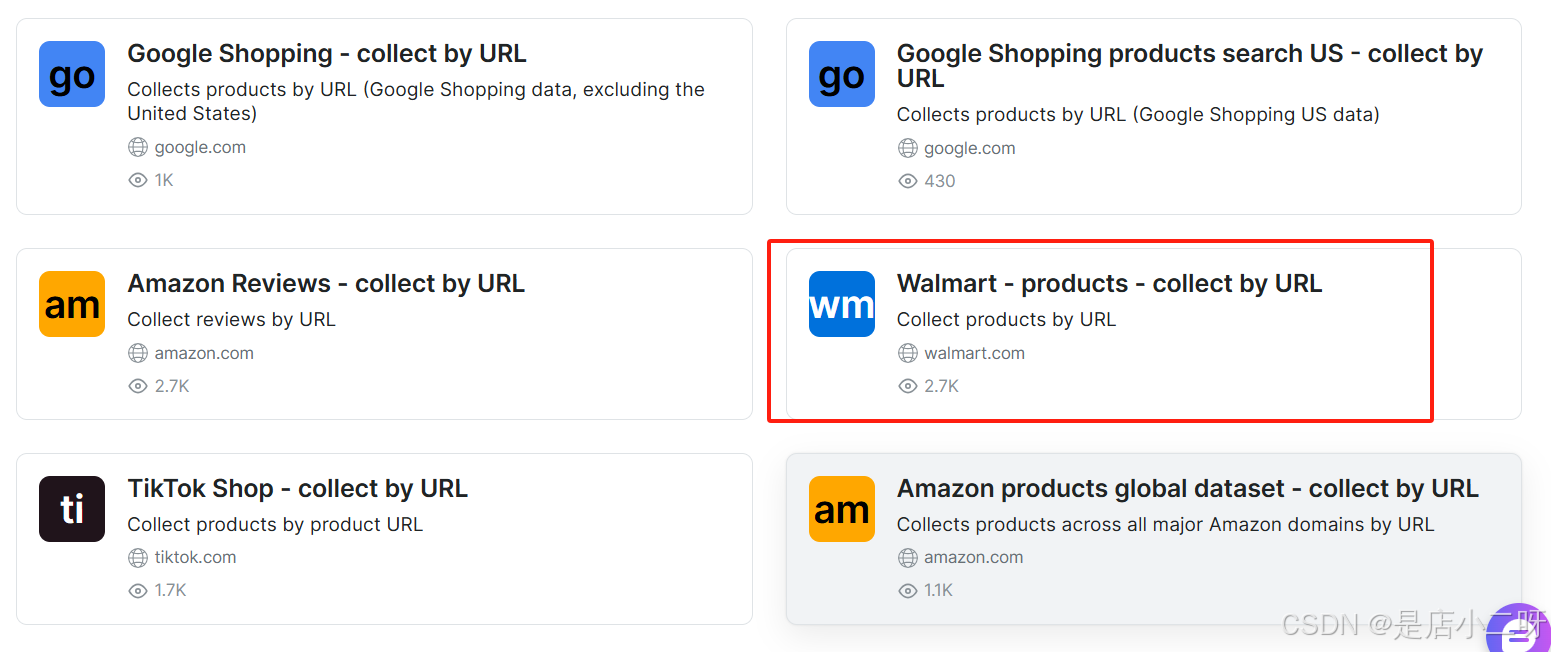Click the Google Shopping US search 'go' icon
This screenshot has width=1551, height=652.
[x=841, y=74]
